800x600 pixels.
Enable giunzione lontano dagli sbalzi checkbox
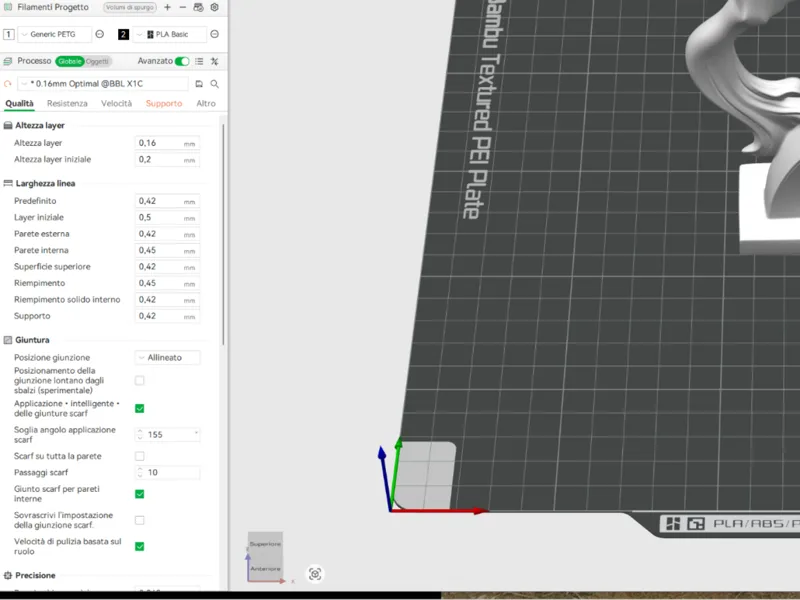(139, 381)
